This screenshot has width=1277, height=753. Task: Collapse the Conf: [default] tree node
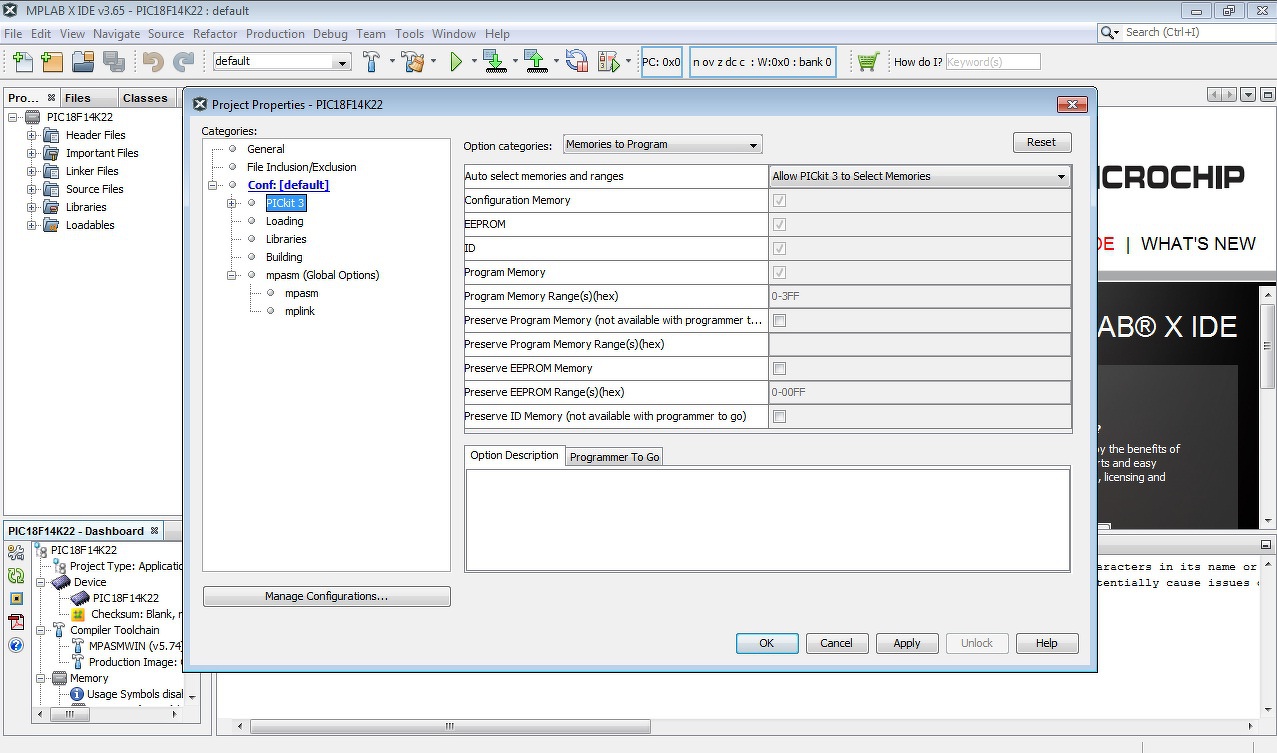[213, 185]
